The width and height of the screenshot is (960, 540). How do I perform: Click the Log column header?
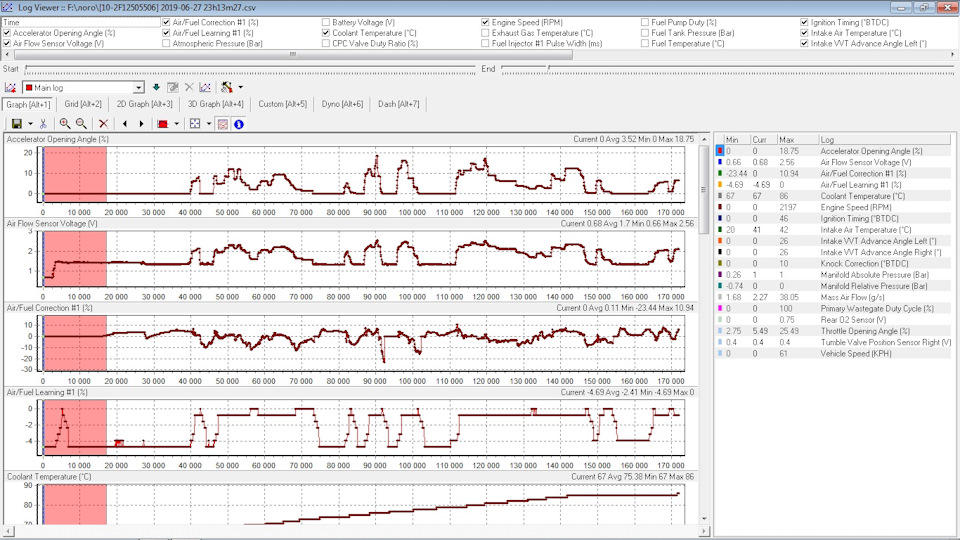coord(884,140)
